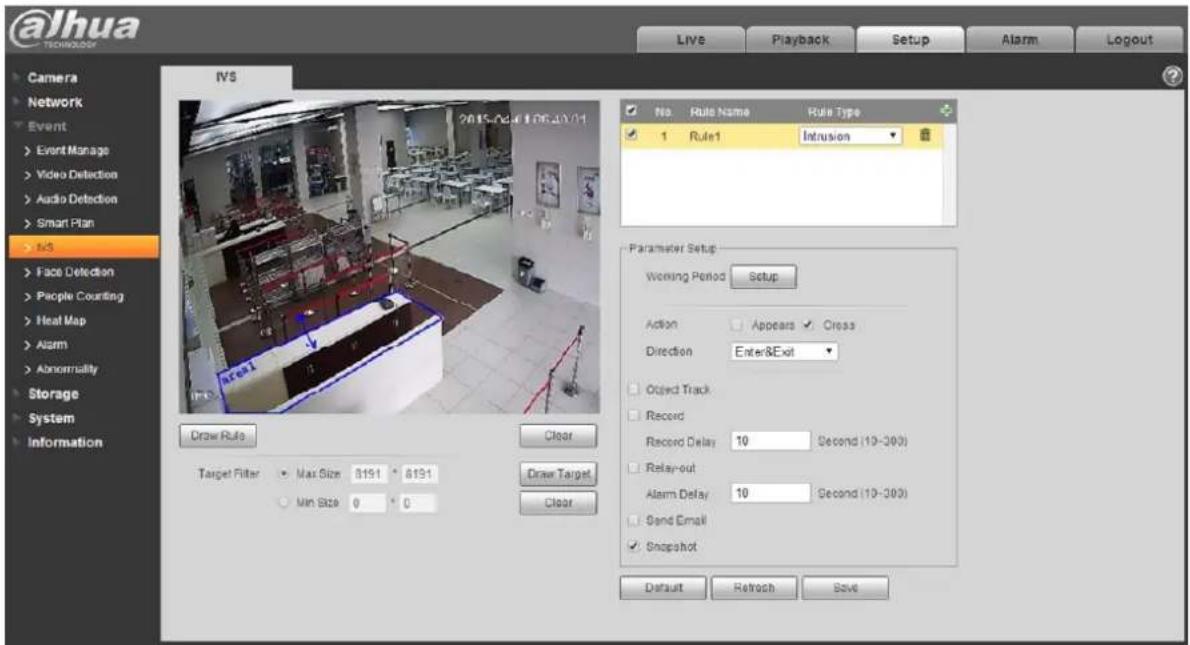Image resolution: width=1190 pixels, height=645 pixels.
Task: Click Clear button beside Draw Rule
Action: coord(559,436)
